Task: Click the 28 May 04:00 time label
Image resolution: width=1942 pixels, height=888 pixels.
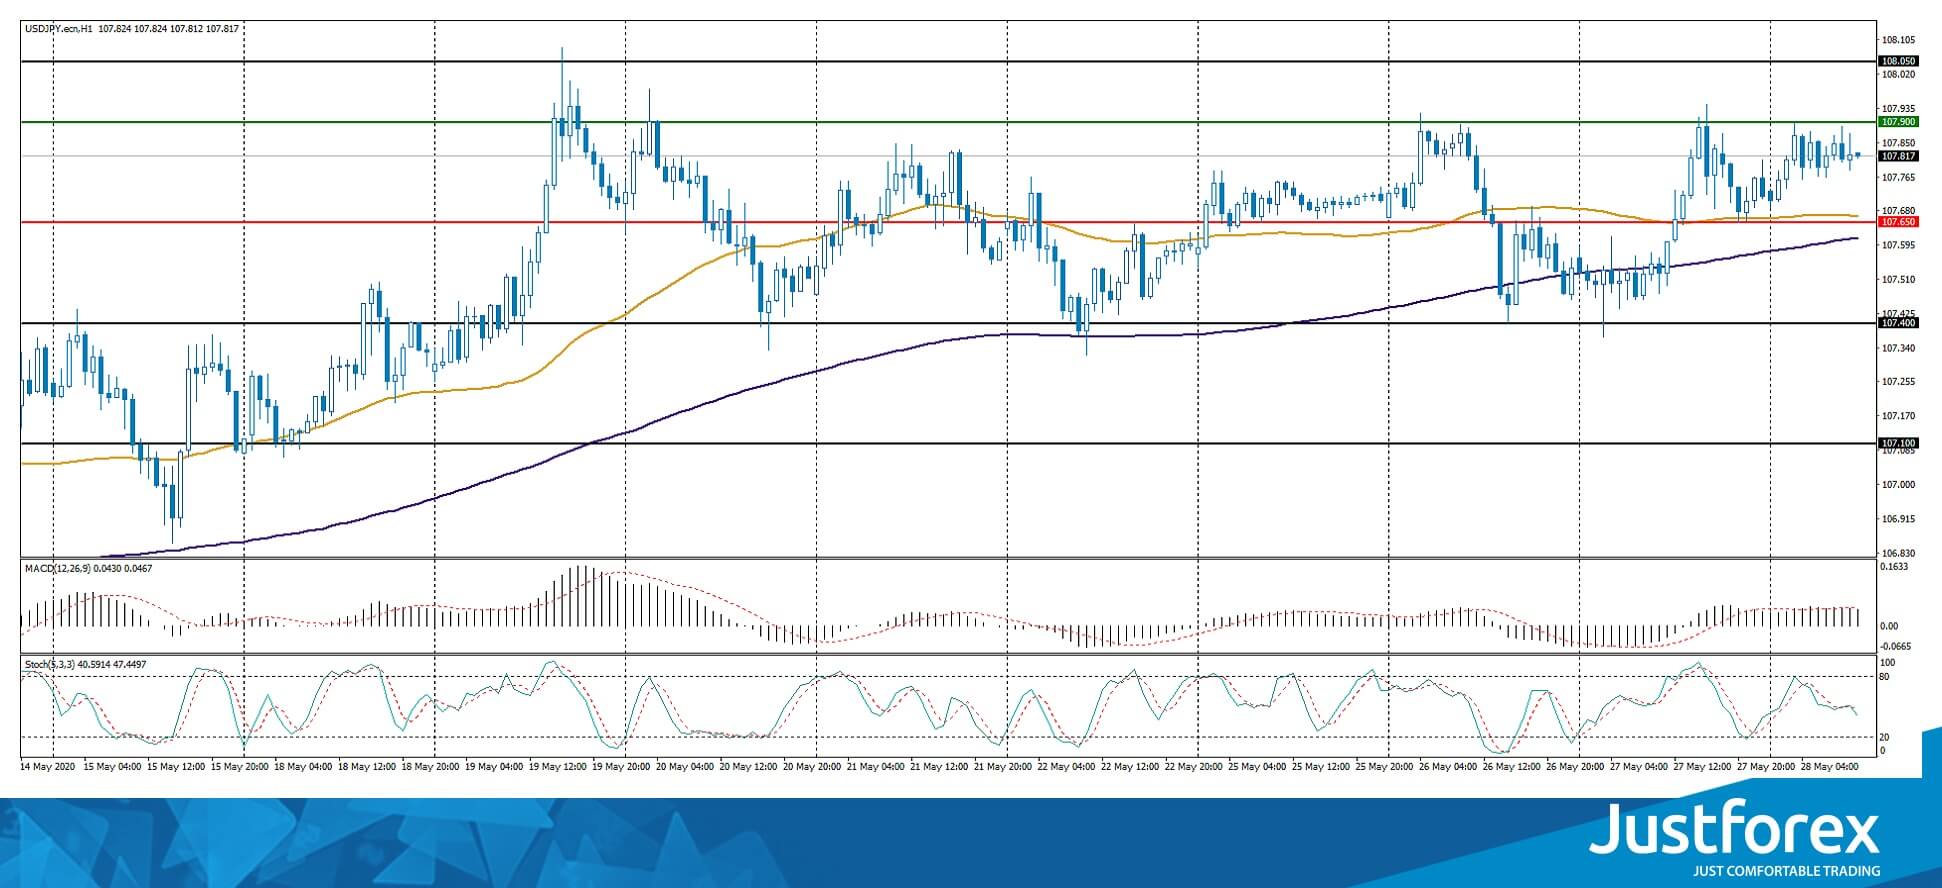Action: (1830, 766)
